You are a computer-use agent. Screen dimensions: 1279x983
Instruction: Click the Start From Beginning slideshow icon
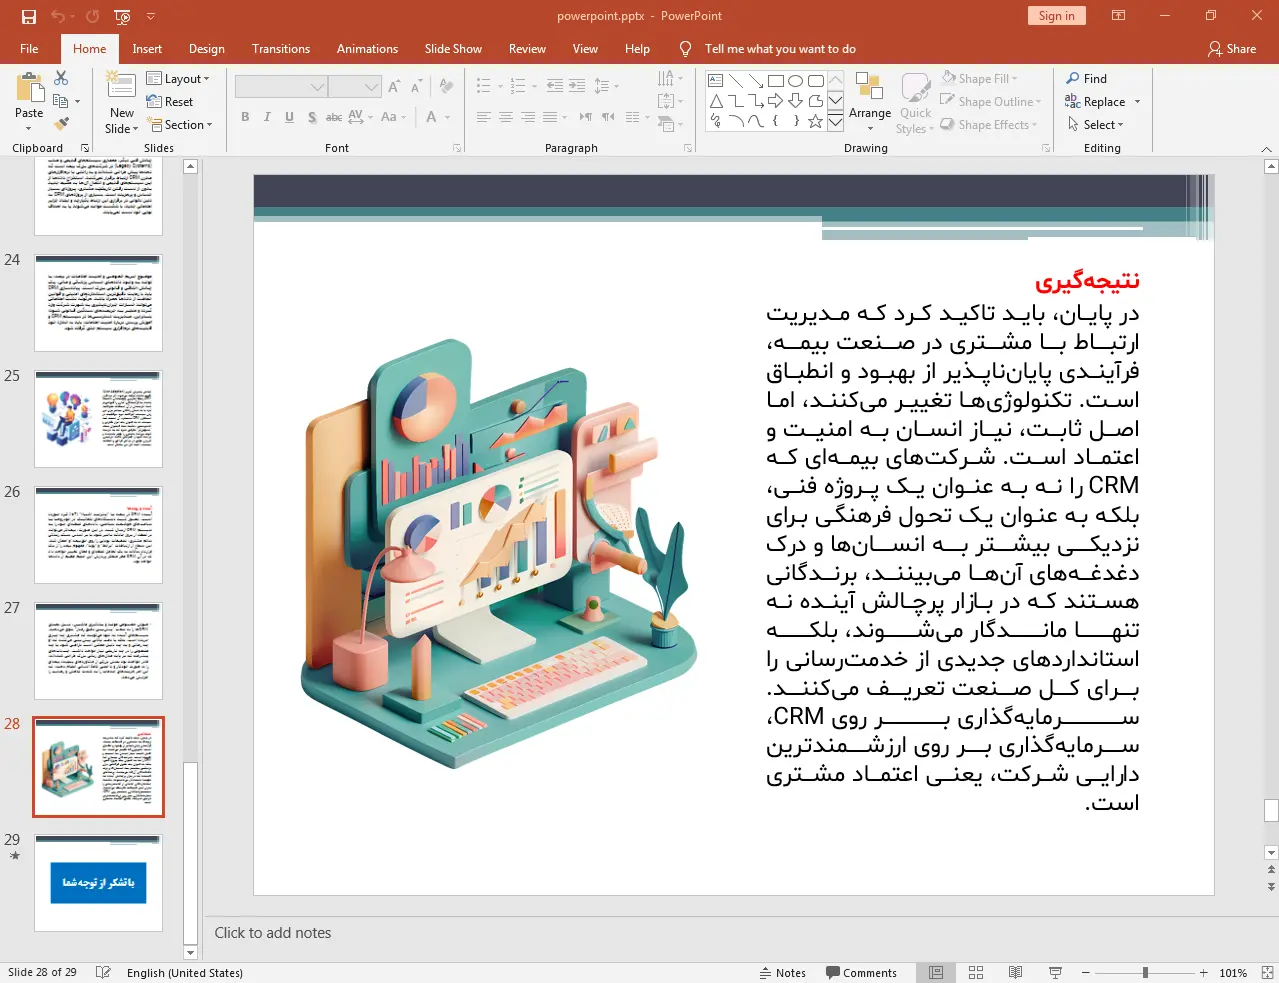coord(122,16)
